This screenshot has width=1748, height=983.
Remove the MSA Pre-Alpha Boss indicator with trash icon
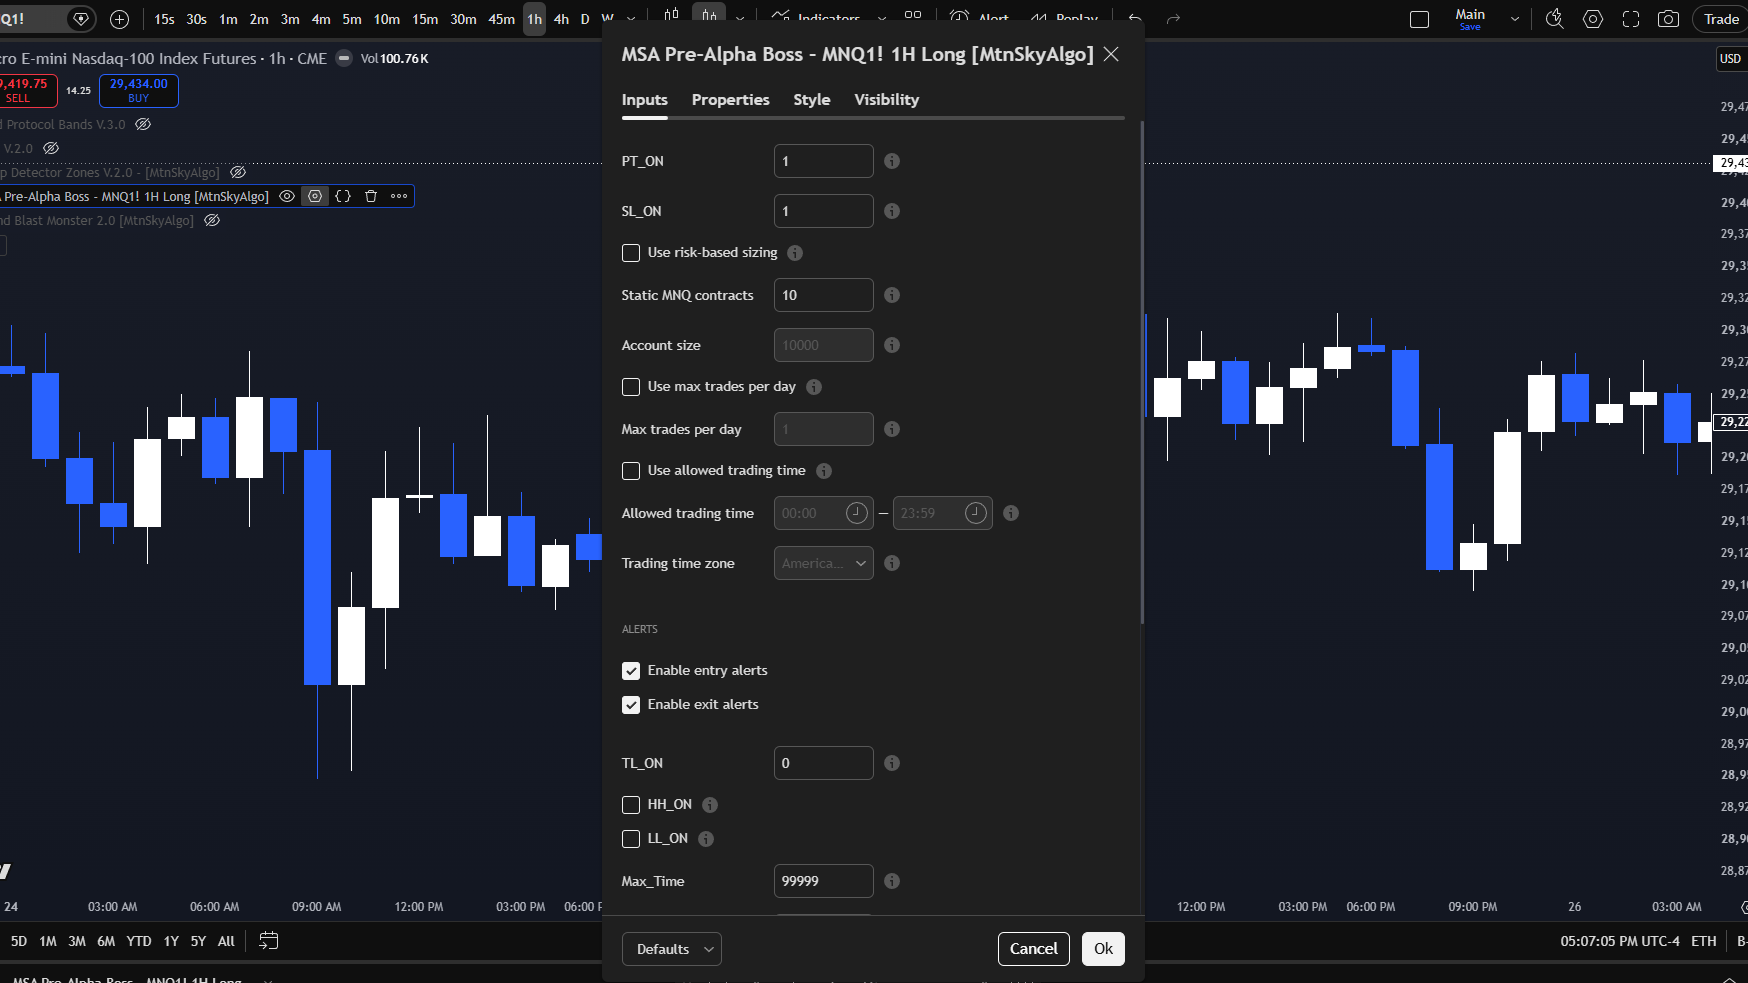(x=371, y=196)
